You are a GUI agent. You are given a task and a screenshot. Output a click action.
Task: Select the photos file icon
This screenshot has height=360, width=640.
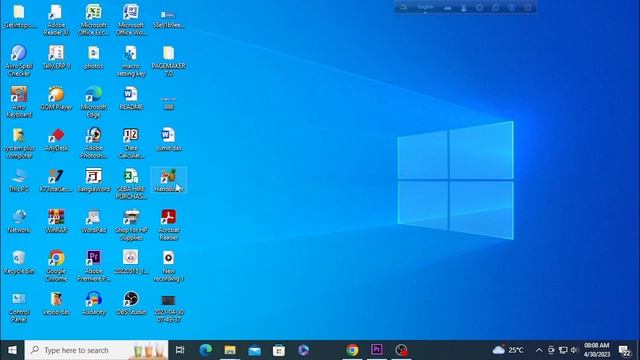click(93, 58)
